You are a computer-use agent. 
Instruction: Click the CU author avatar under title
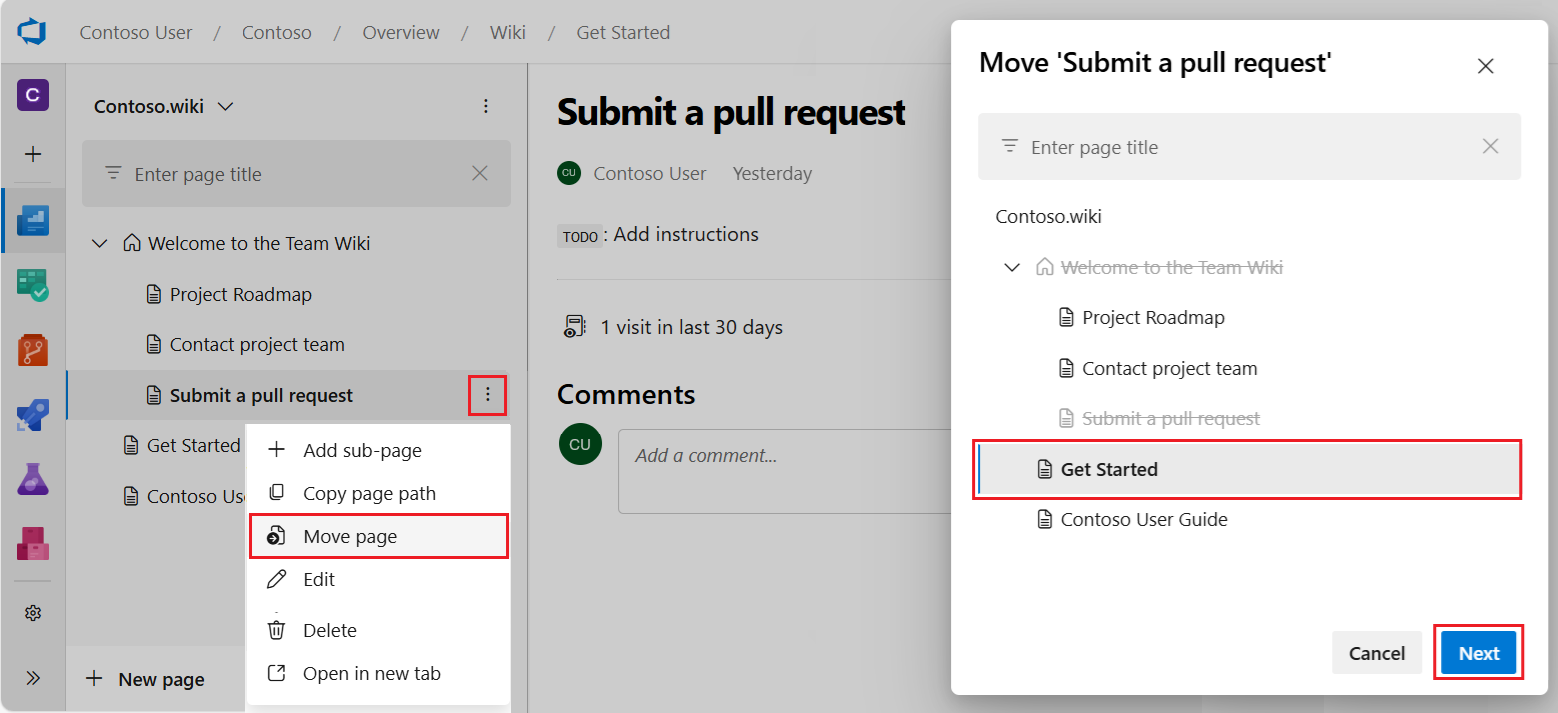[x=569, y=173]
